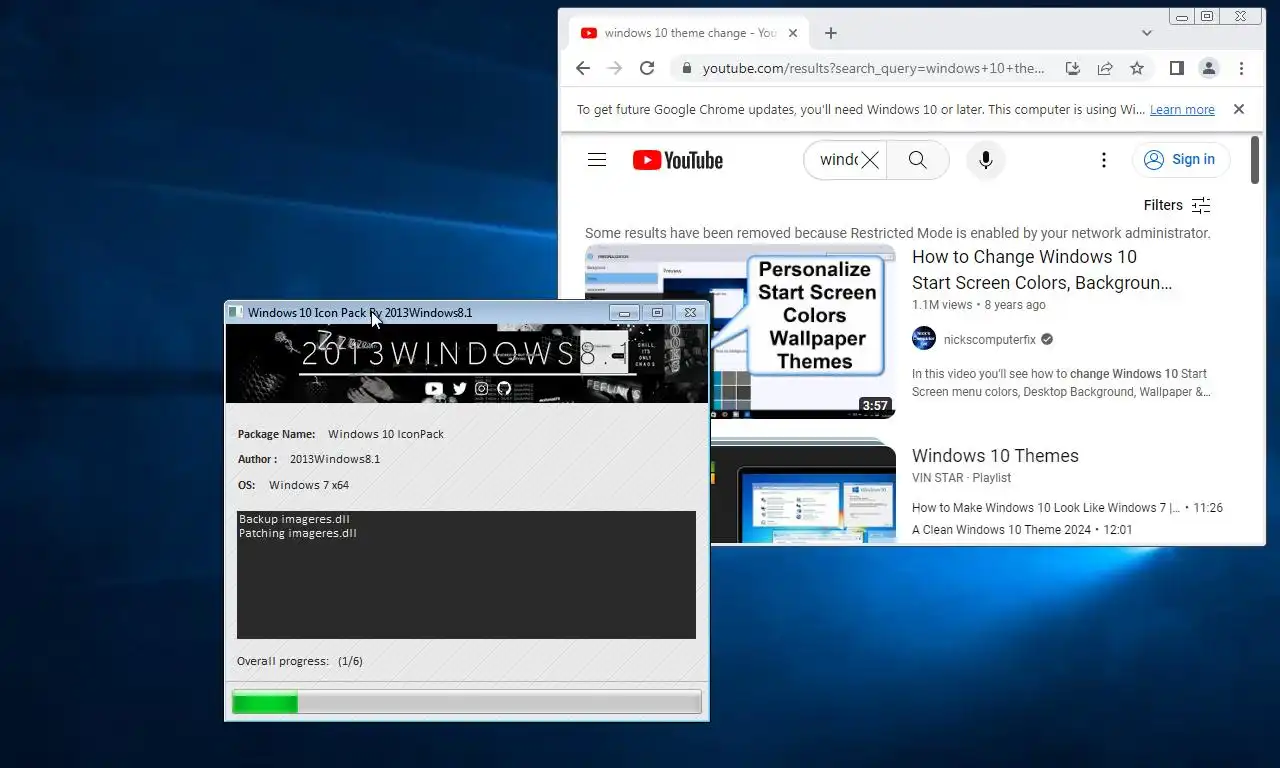View site information via the lock icon
The height and width of the screenshot is (768, 1280).
tap(686, 68)
